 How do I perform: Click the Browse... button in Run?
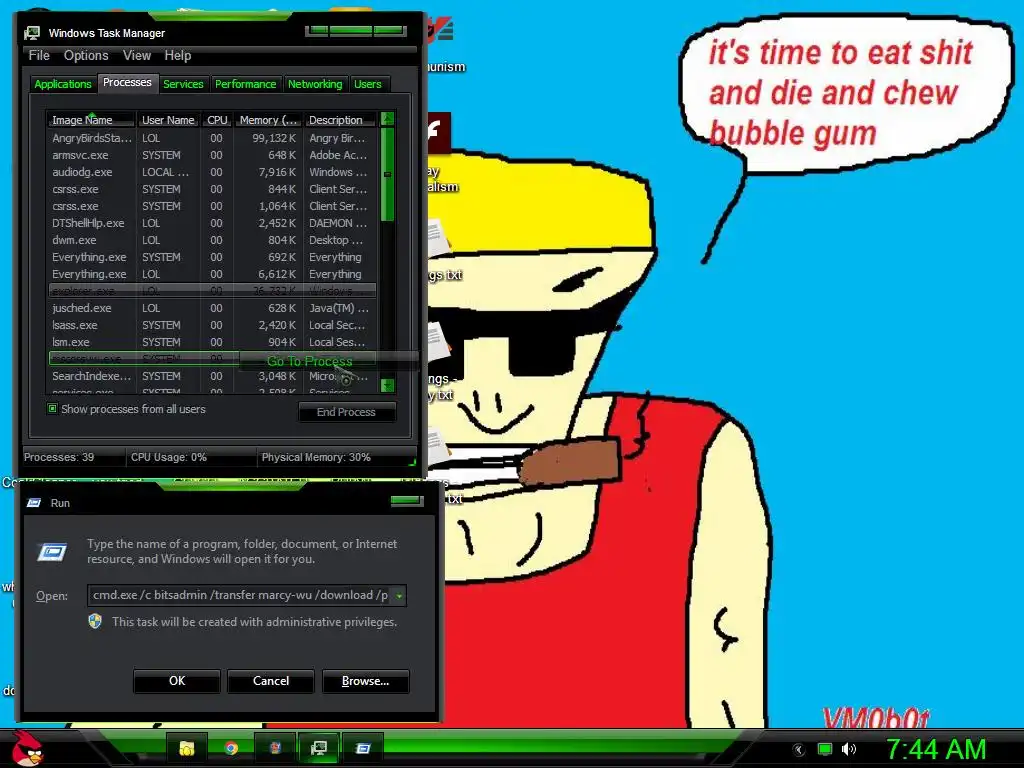[366, 681]
